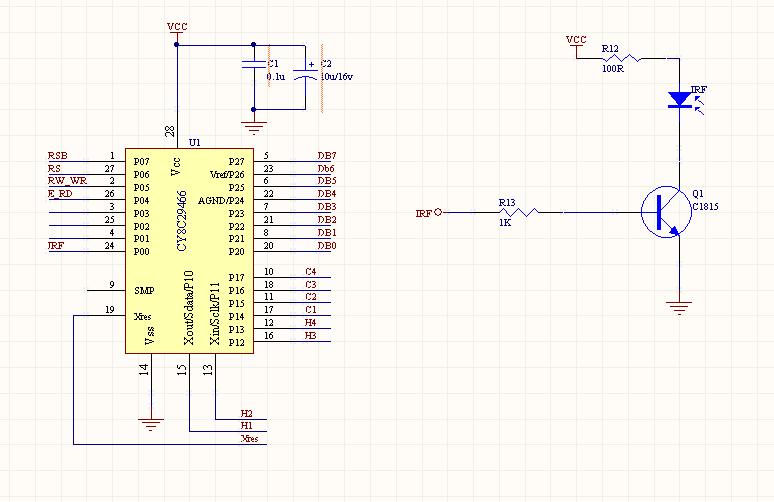Viewport: 774px width, 502px height.
Task: Select the Db6 net label
Action: (x=326, y=168)
